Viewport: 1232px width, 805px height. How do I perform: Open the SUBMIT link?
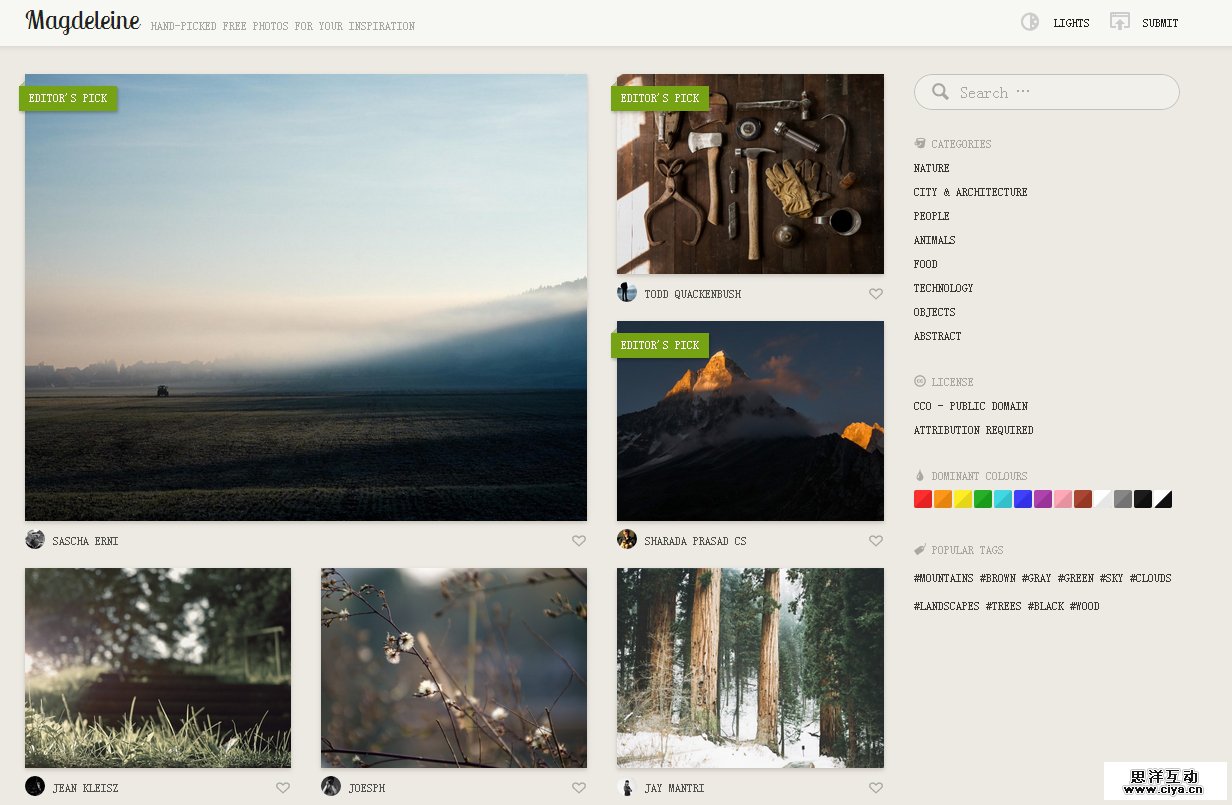coord(1160,23)
